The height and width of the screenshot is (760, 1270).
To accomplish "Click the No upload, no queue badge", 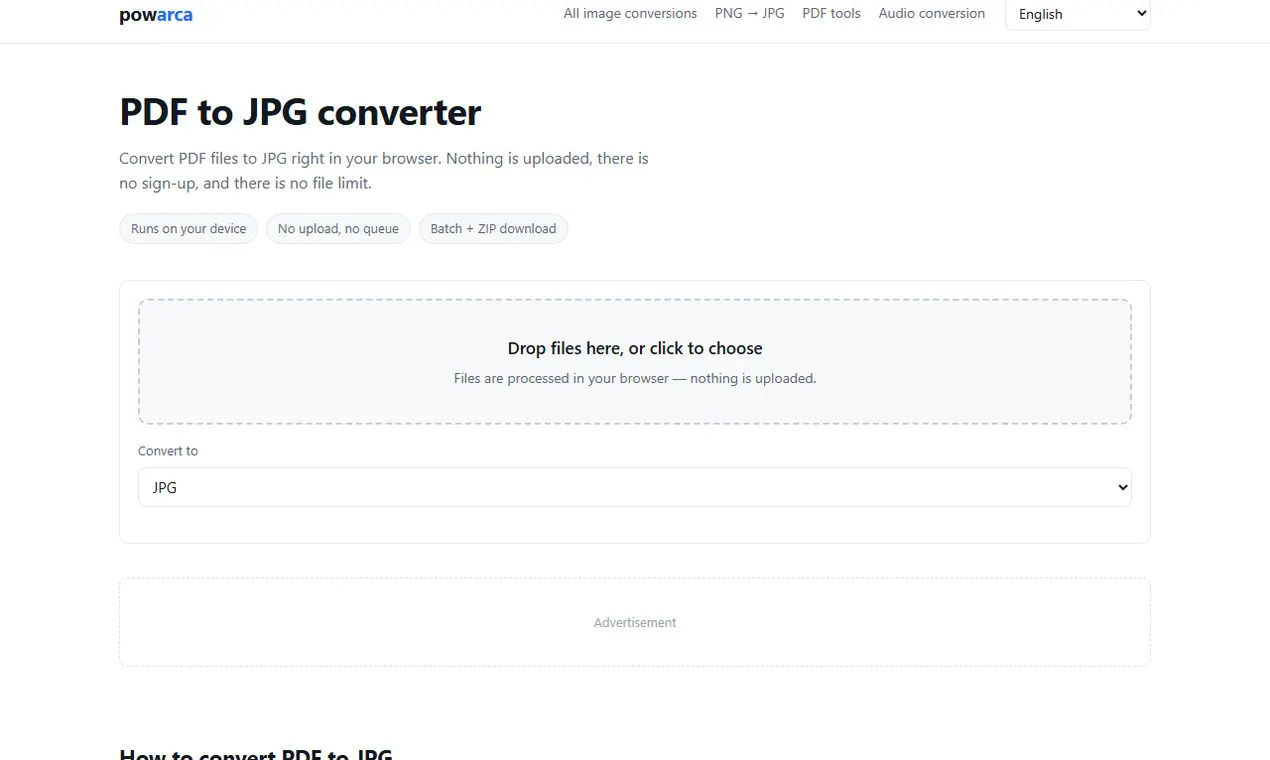I will click(338, 229).
